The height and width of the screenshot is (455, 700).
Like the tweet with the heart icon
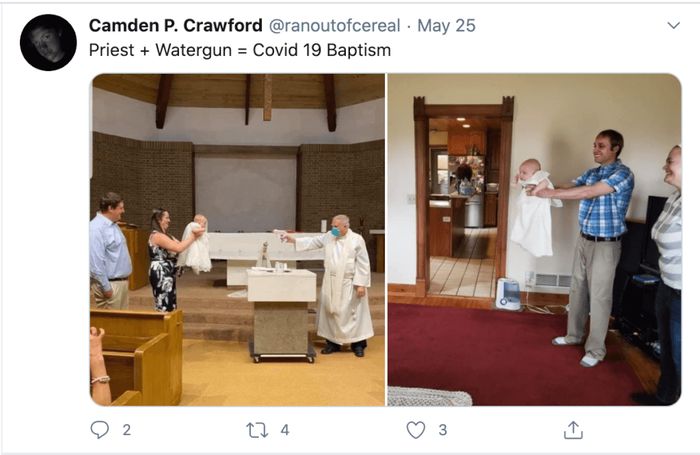[416, 430]
